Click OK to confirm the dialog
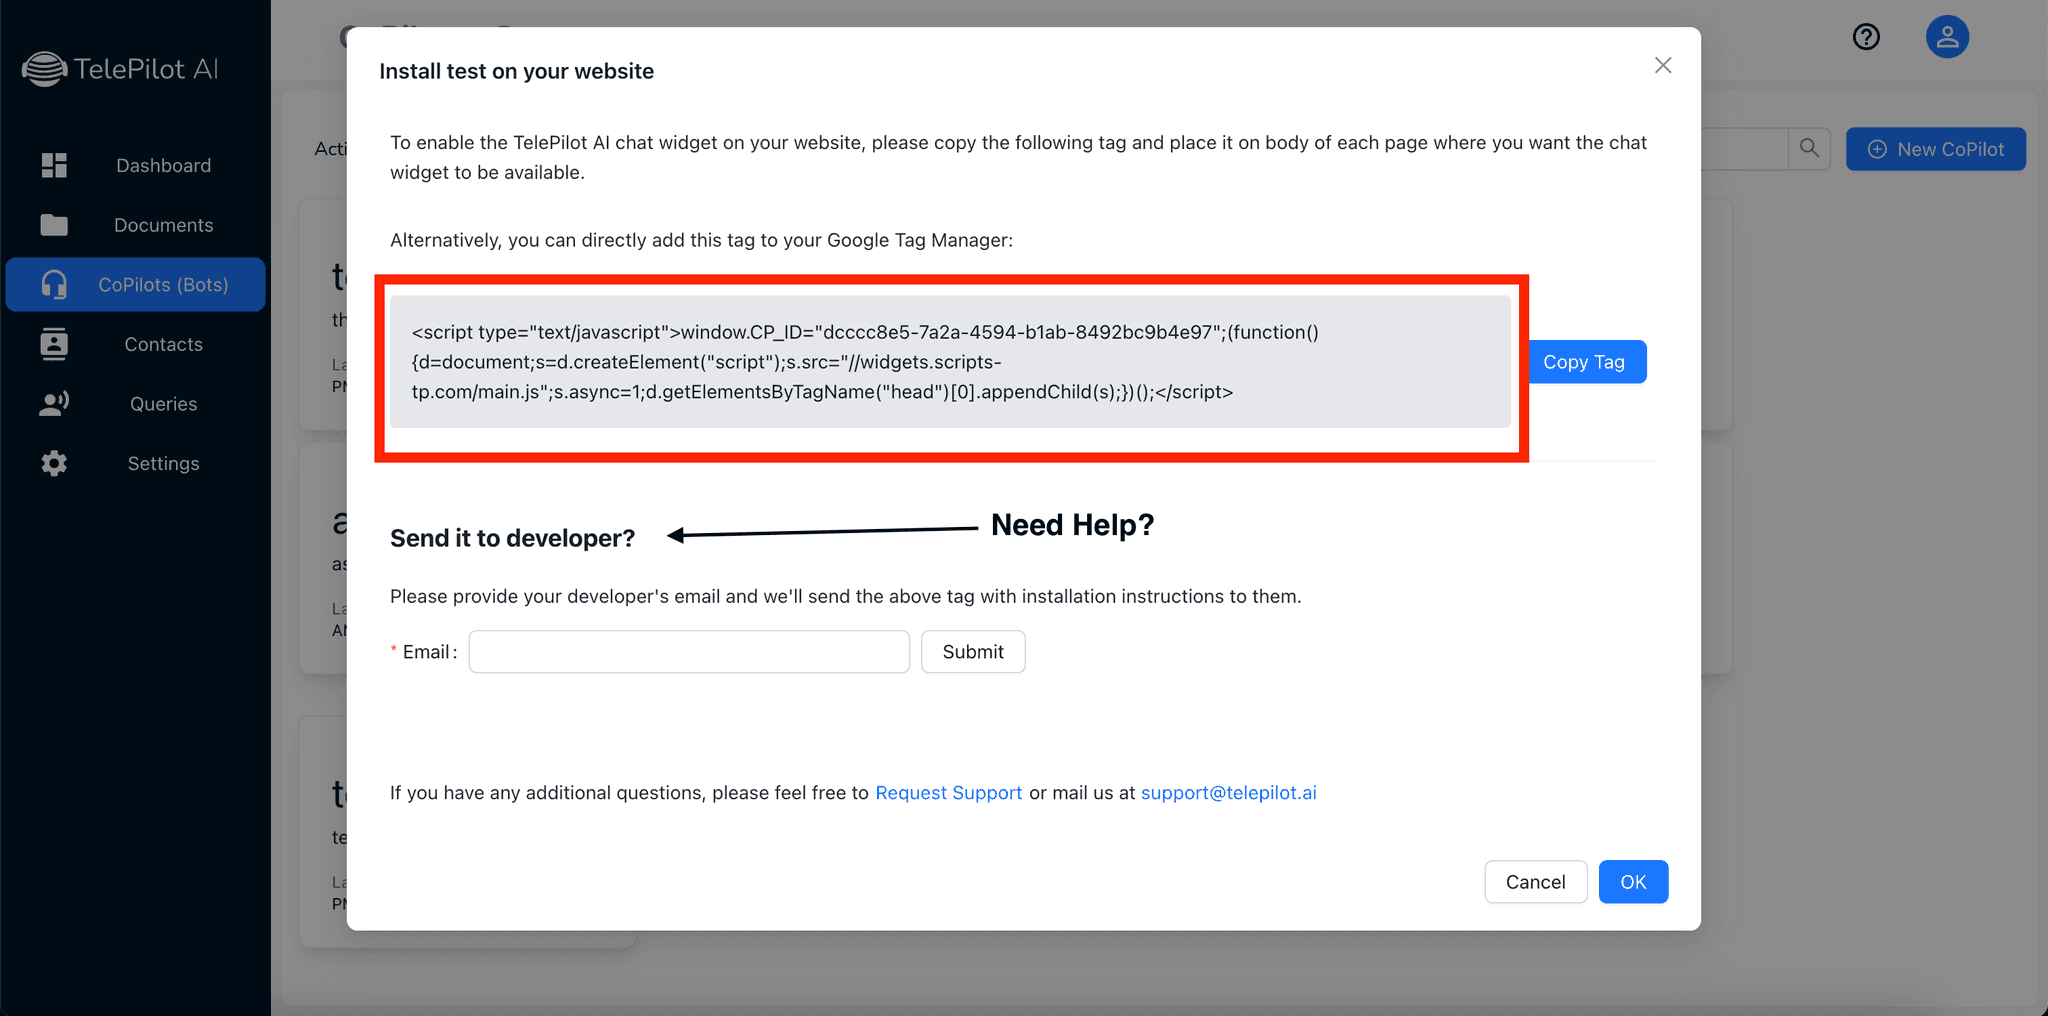The height and width of the screenshot is (1016, 2048). (1633, 882)
